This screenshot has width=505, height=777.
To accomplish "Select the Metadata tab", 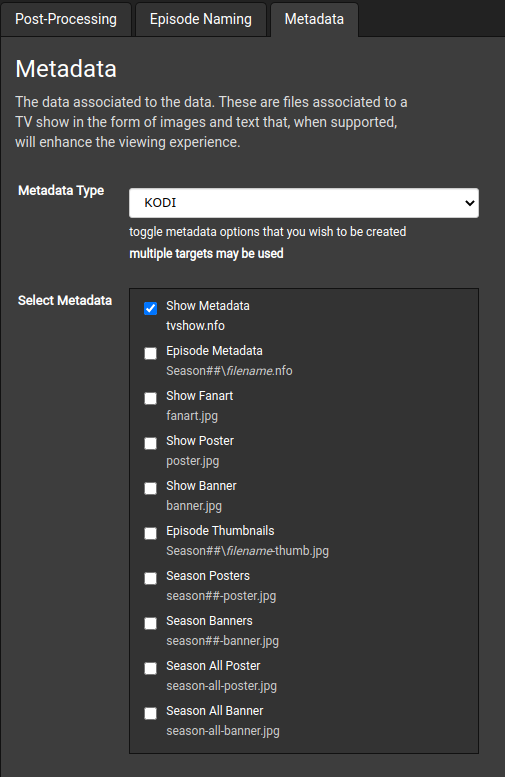I will [x=314, y=19].
